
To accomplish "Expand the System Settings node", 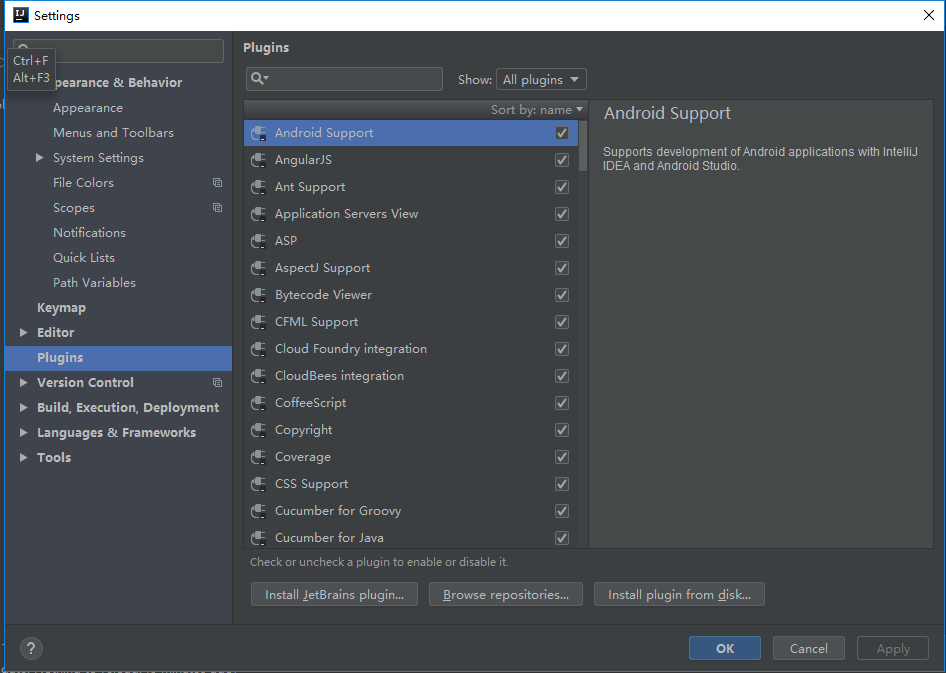I will tap(39, 158).
